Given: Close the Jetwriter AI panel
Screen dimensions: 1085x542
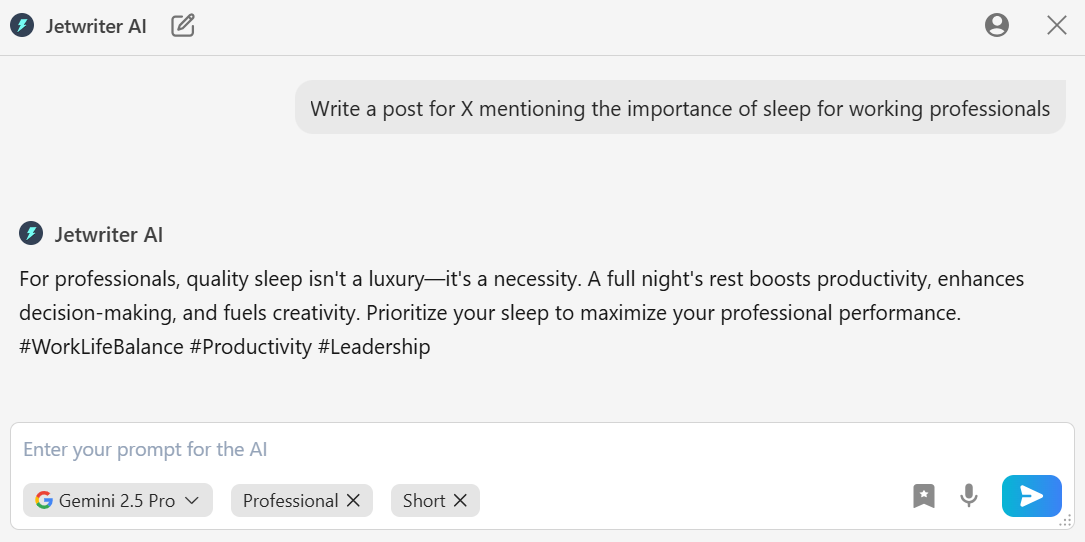Looking at the screenshot, I should pyautogui.click(x=1057, y=26).
